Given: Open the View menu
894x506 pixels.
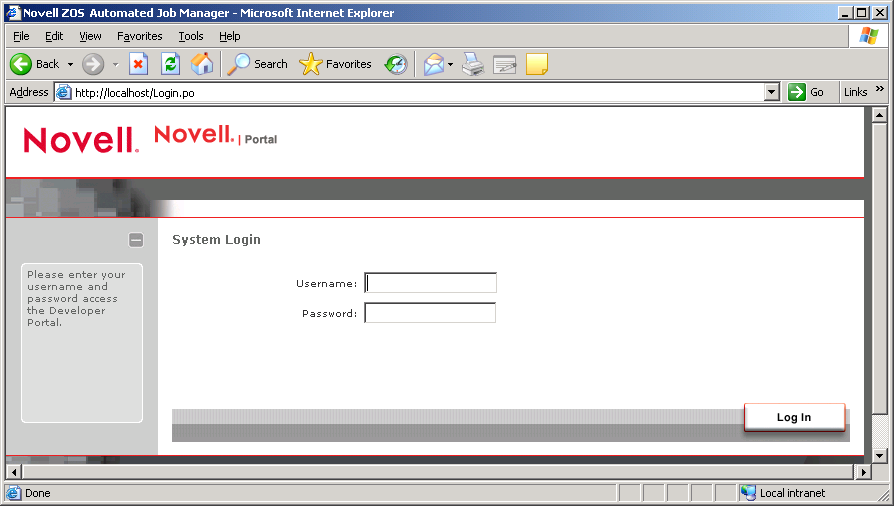Looking at the screenshot, I should tap(90, 36).
